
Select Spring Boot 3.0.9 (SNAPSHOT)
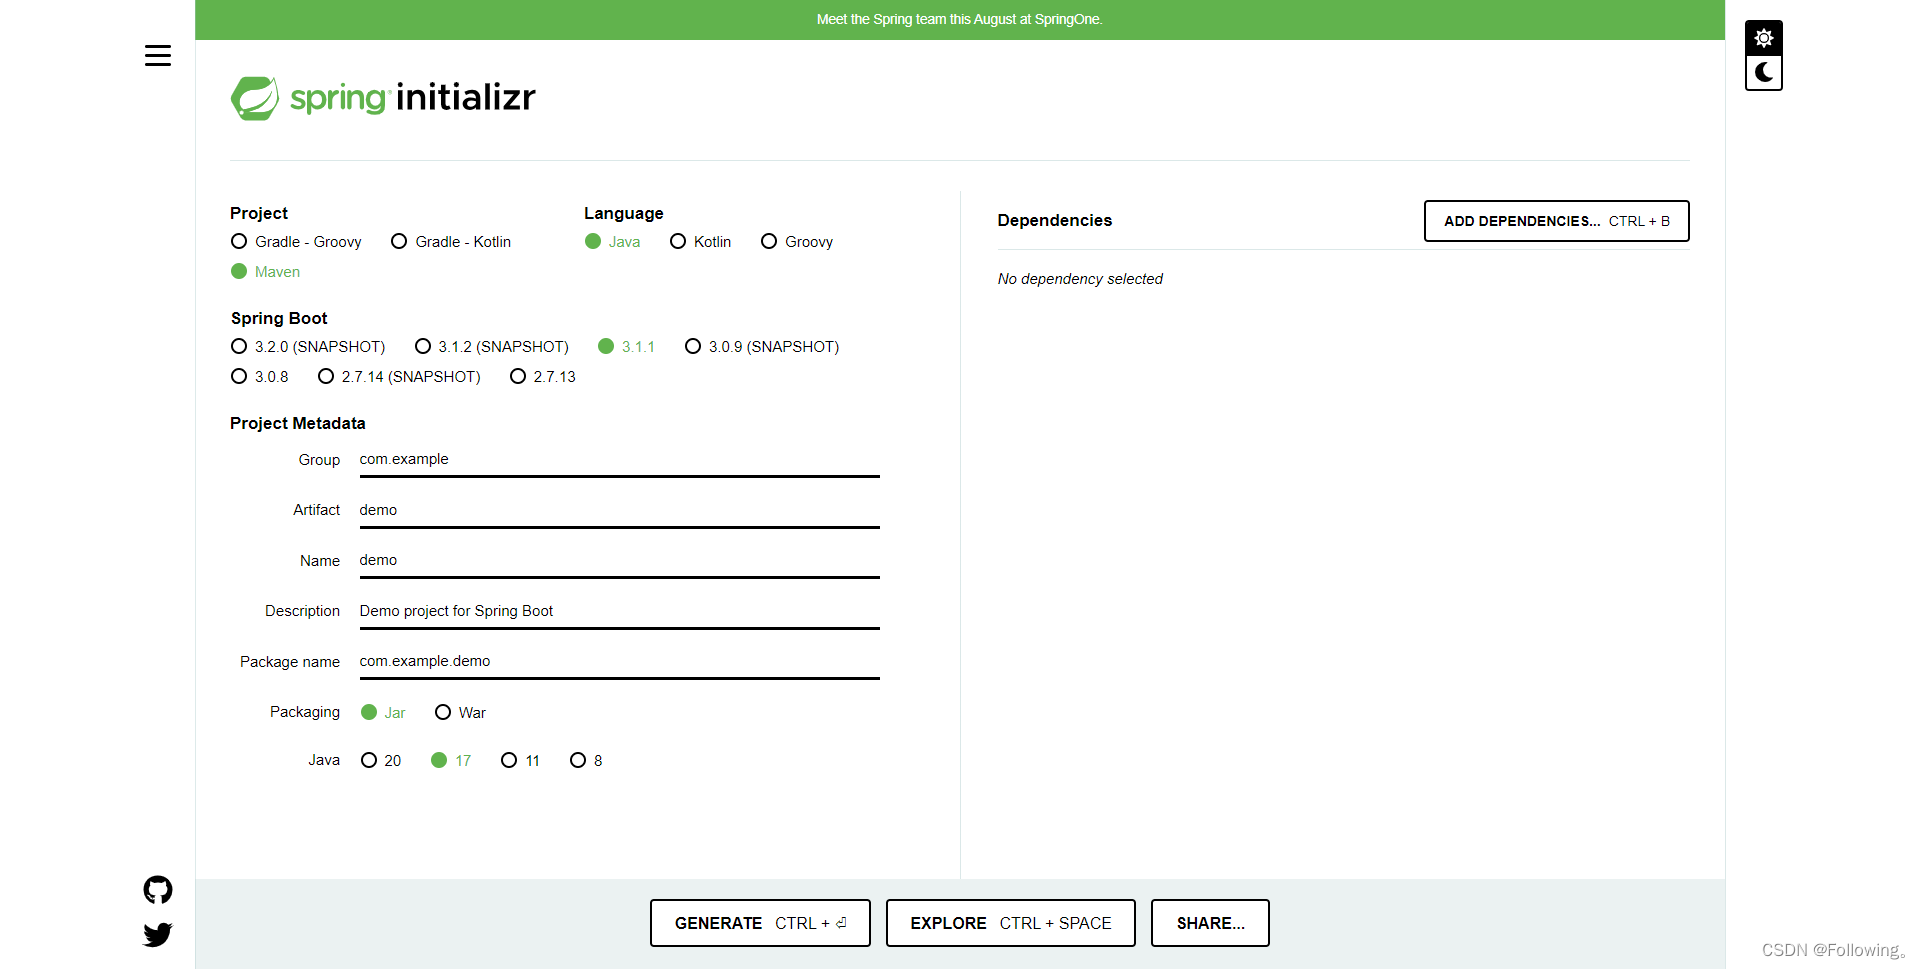(x=762, y=347)
